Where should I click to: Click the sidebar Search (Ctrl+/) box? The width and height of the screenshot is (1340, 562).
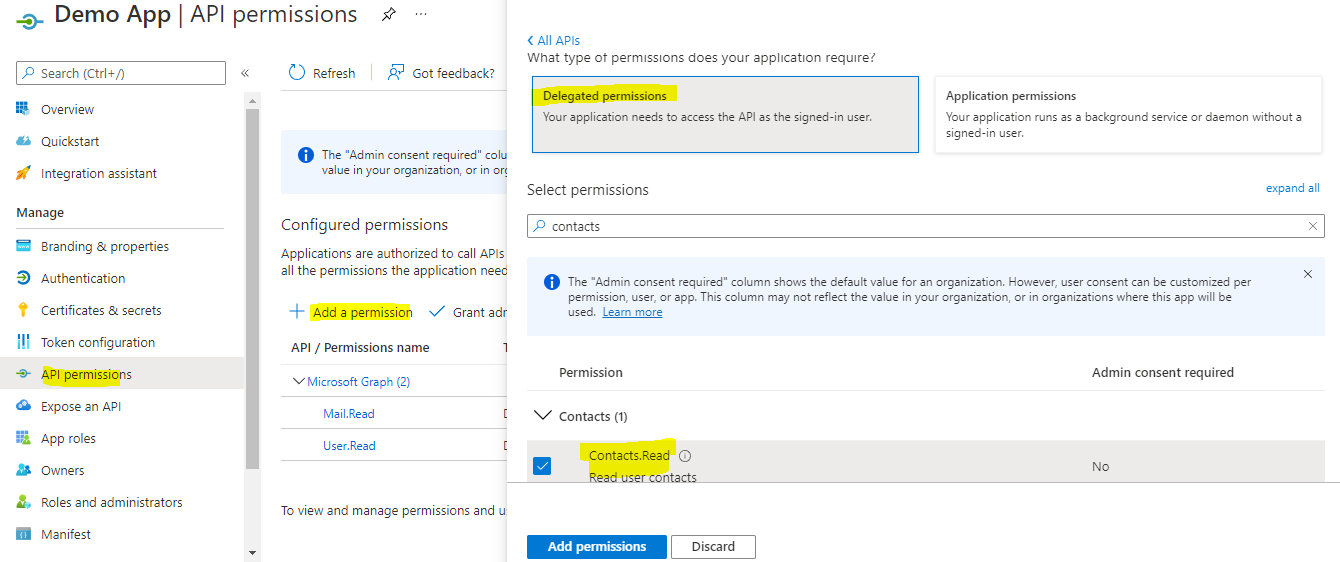click(x=121, y=73)
